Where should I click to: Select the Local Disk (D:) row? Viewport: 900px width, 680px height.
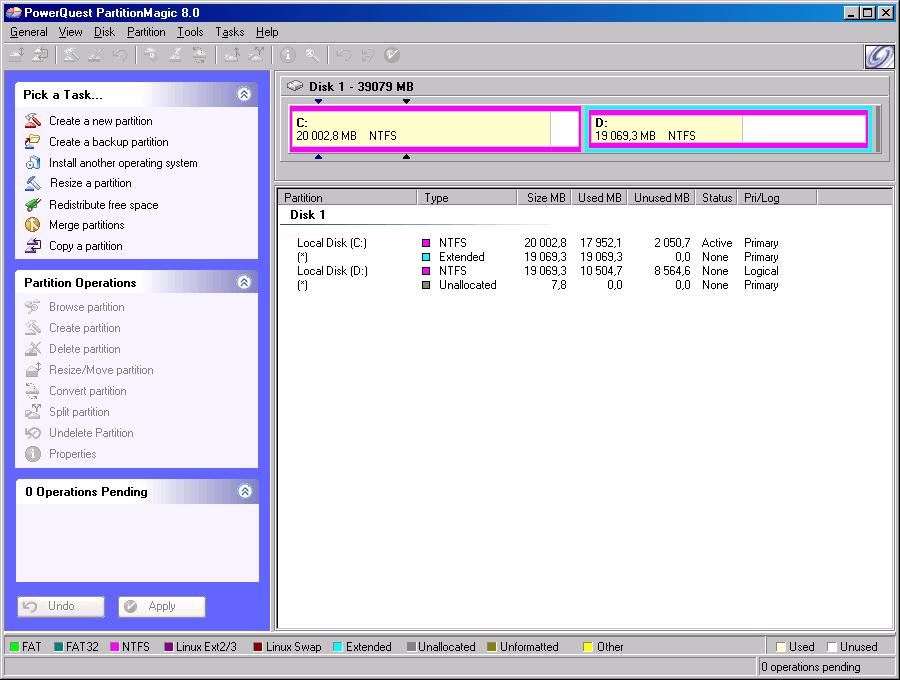pyautogui.click(x=537, y=271)
